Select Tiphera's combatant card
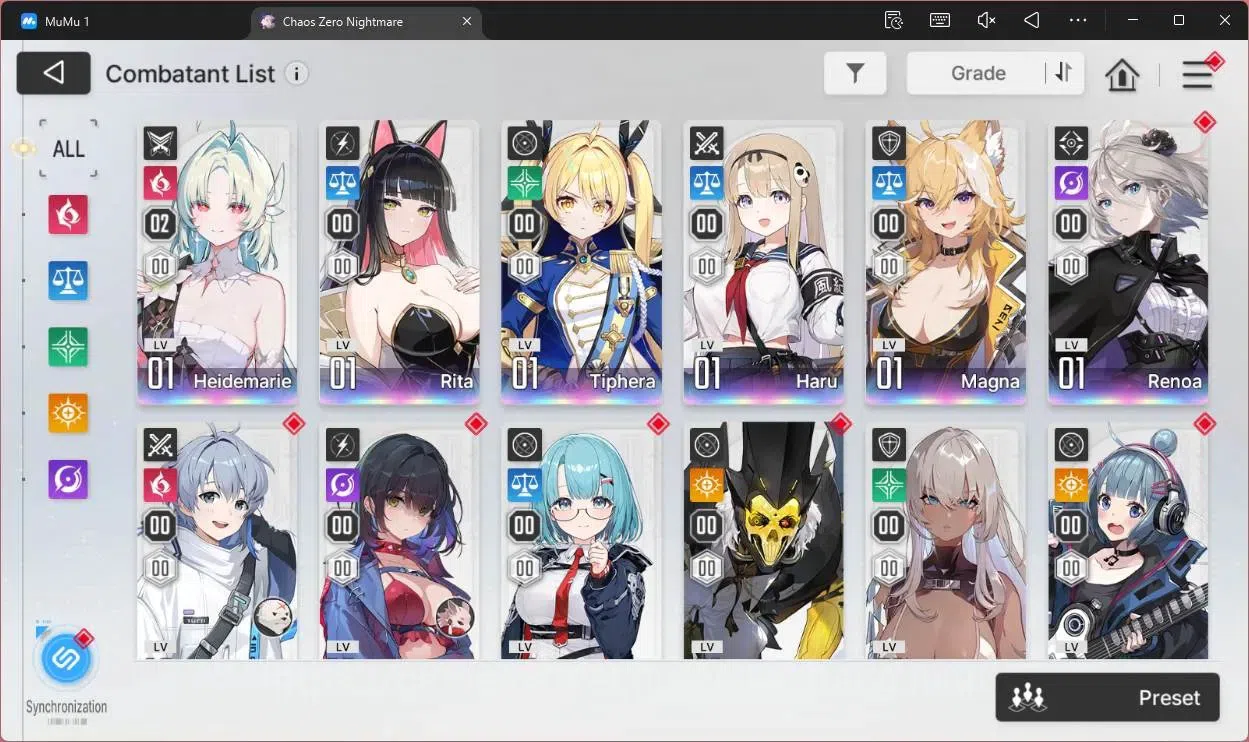Image resolution: width=1249 pixels, height=742 pixels. pos(581,262)
